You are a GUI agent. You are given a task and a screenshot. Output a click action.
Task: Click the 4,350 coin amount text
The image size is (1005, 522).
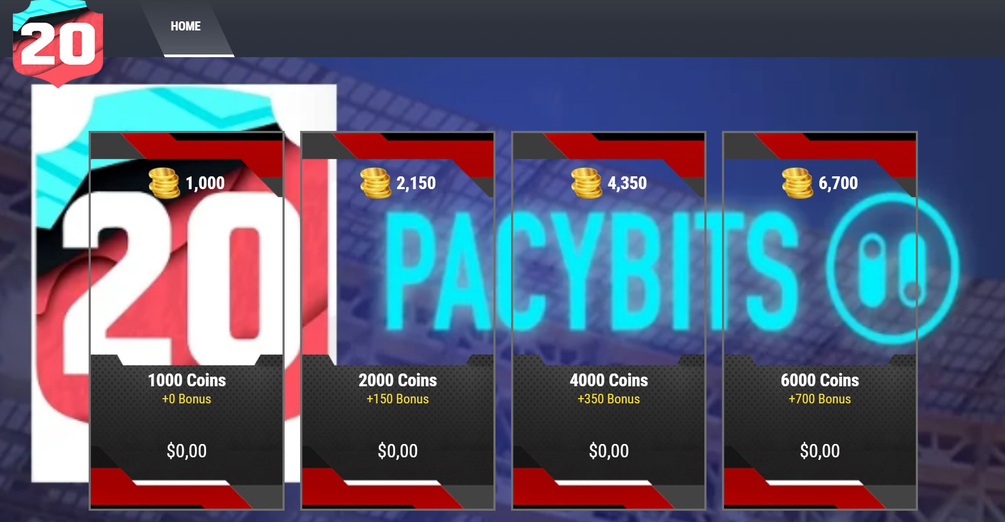(x=627, y=183)
